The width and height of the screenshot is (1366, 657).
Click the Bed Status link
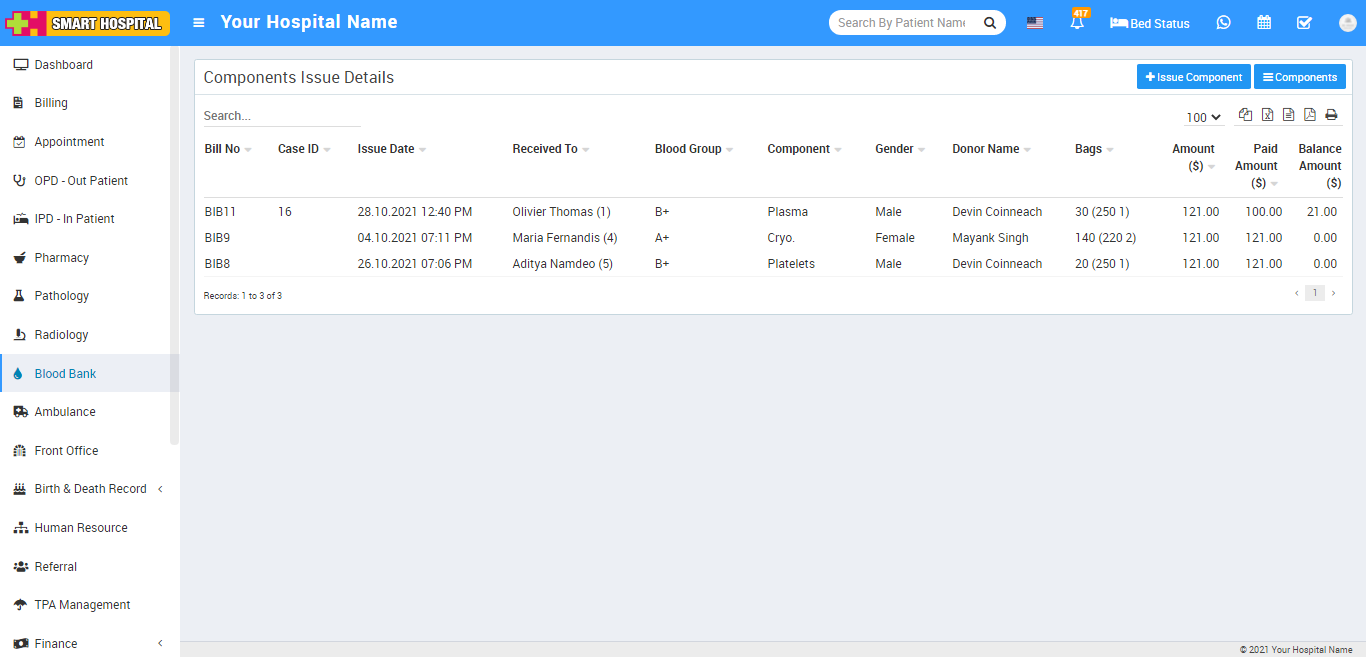point(1150,23)
